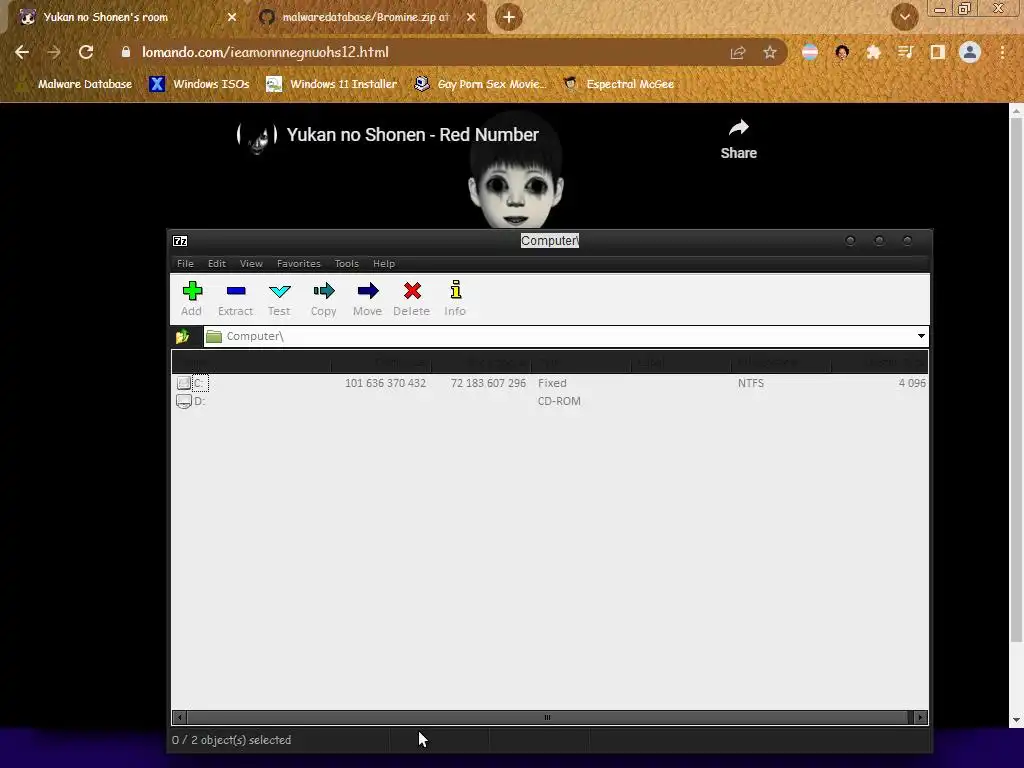This screenshot has width=1024, height=768.
Task: Click the NTFS file system cell
Action: pos(751,383)
